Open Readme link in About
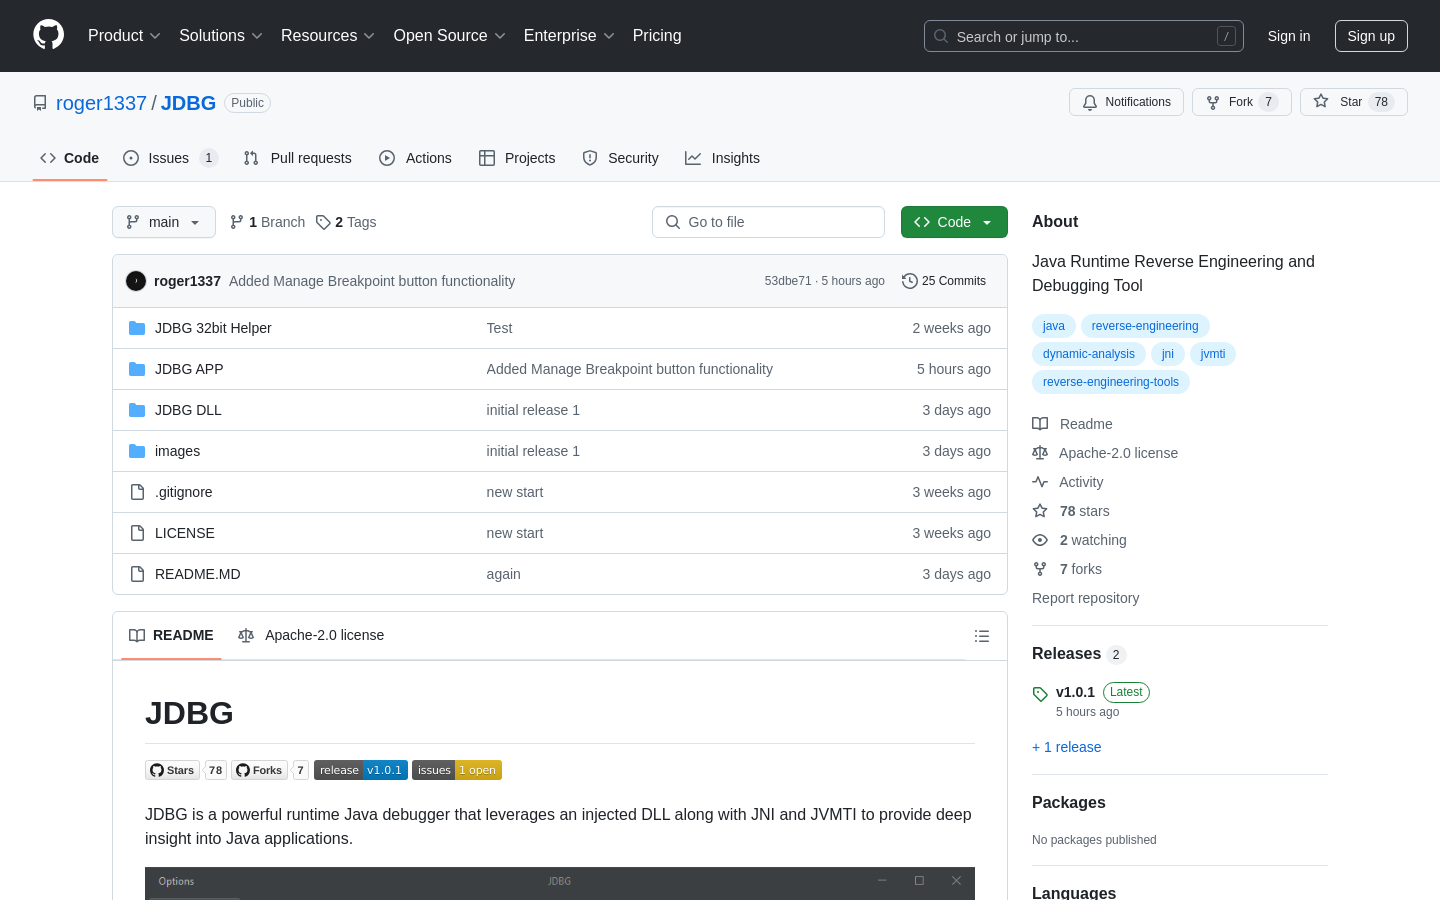Screen dimensions: 1440x900 coord(1072,424)
